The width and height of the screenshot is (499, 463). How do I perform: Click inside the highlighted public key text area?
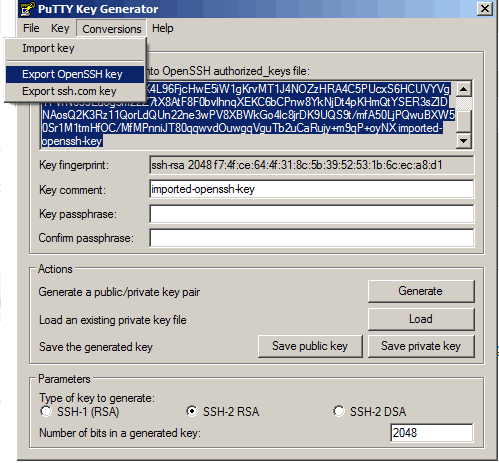click(248, 115)
